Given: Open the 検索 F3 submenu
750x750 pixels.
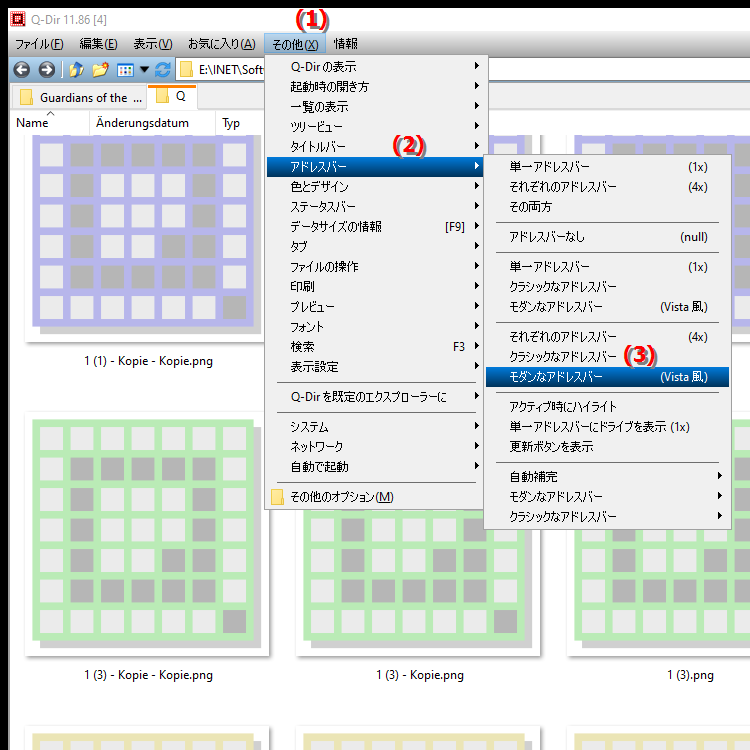Looking at the screenshot, I should [375, 347].
